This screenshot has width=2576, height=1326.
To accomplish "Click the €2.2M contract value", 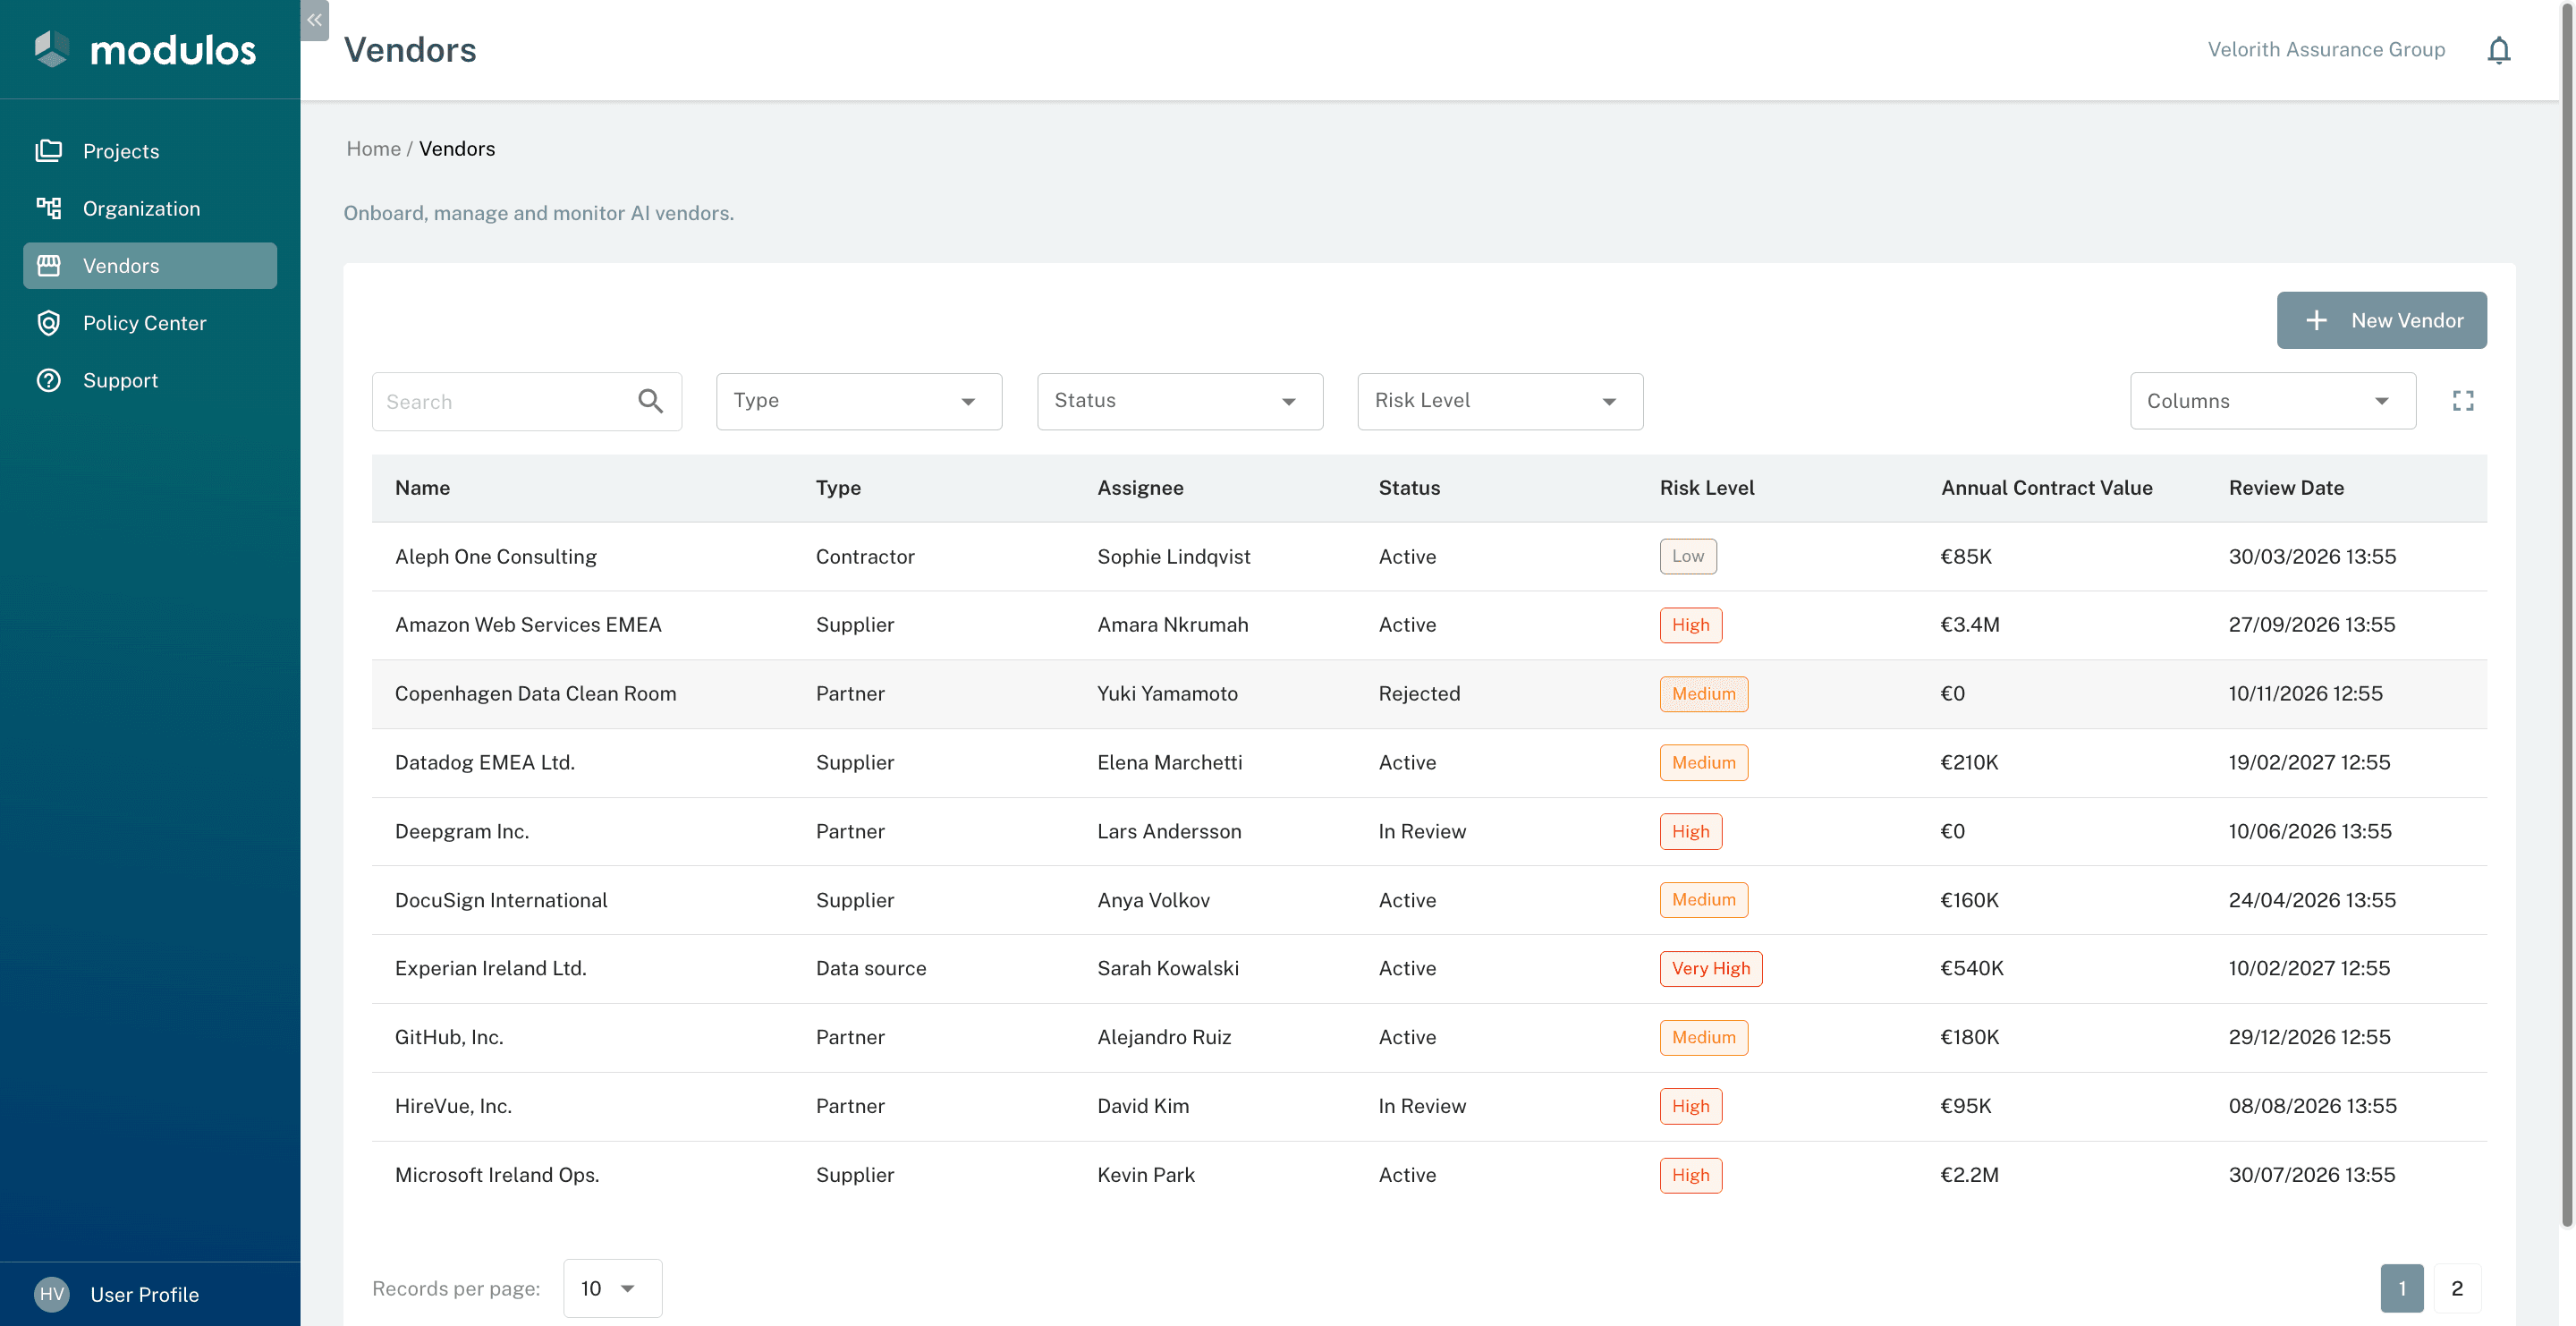I will [1970, 1175].
